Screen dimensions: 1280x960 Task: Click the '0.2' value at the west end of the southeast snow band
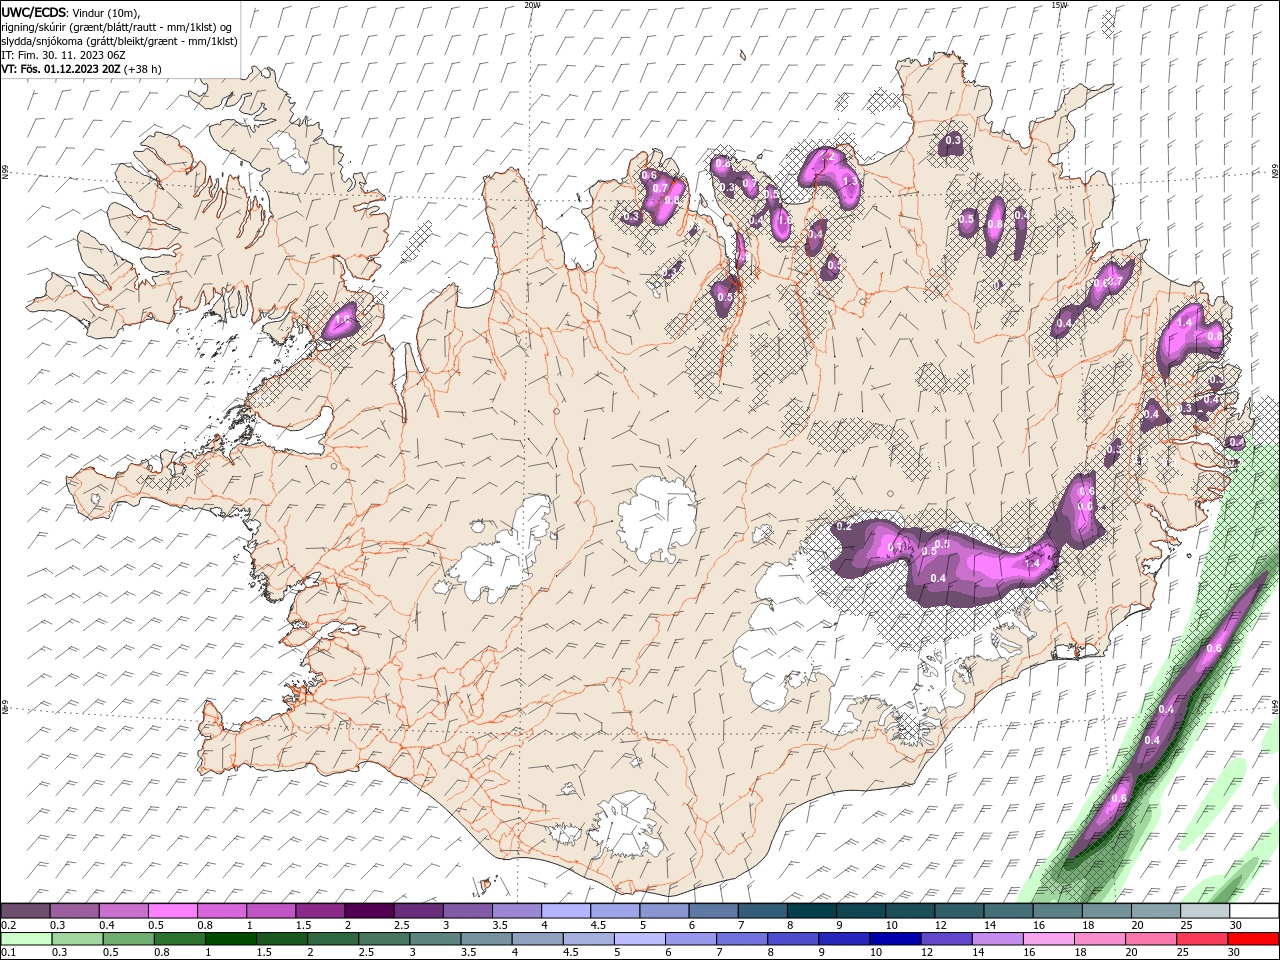point(843,526)
